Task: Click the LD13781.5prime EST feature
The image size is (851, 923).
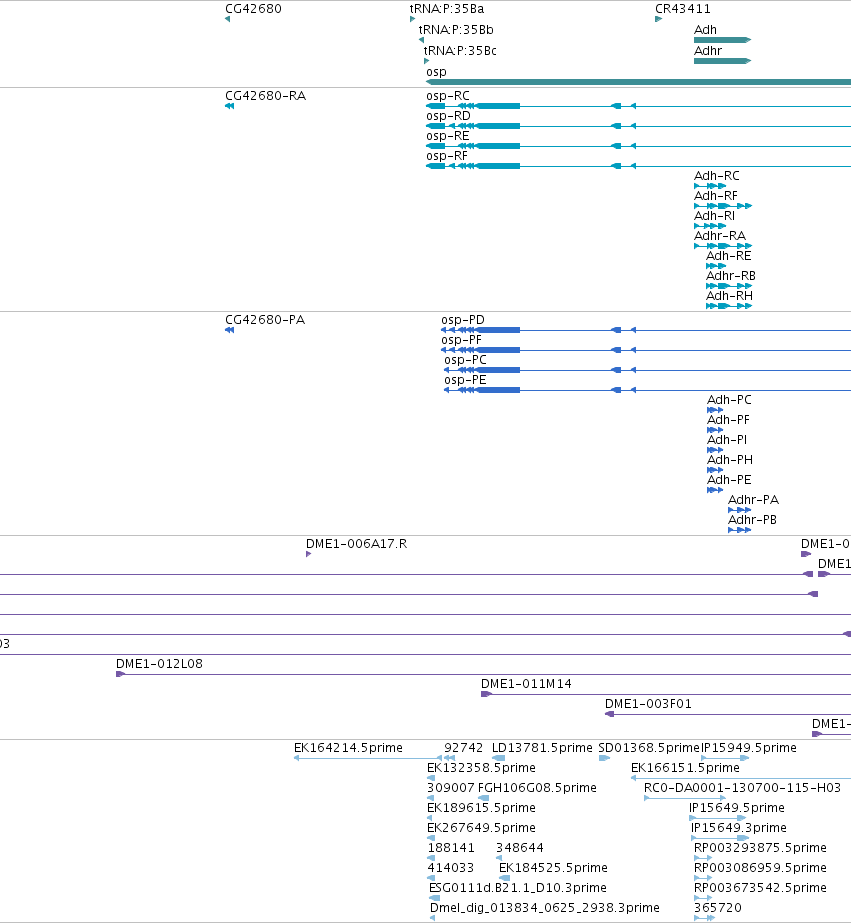Action: 498,758
